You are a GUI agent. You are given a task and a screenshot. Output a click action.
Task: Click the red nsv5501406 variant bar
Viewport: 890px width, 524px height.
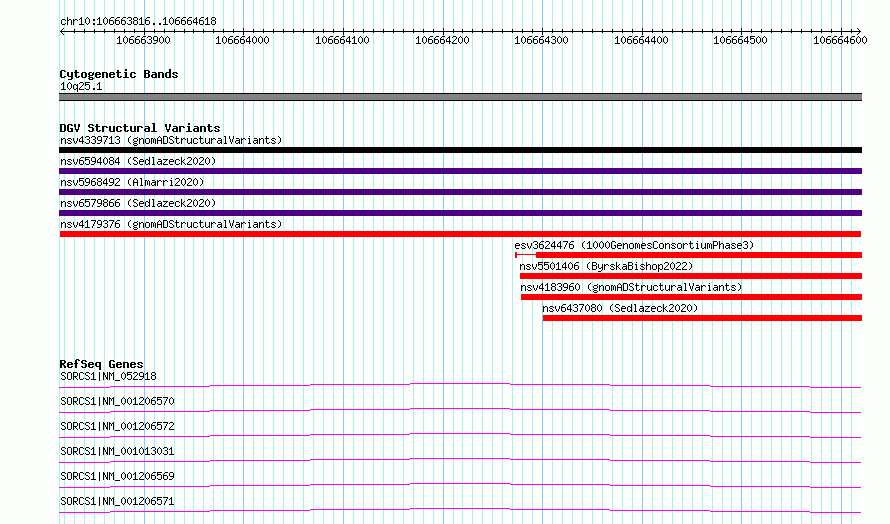click(x=691, y=276)
